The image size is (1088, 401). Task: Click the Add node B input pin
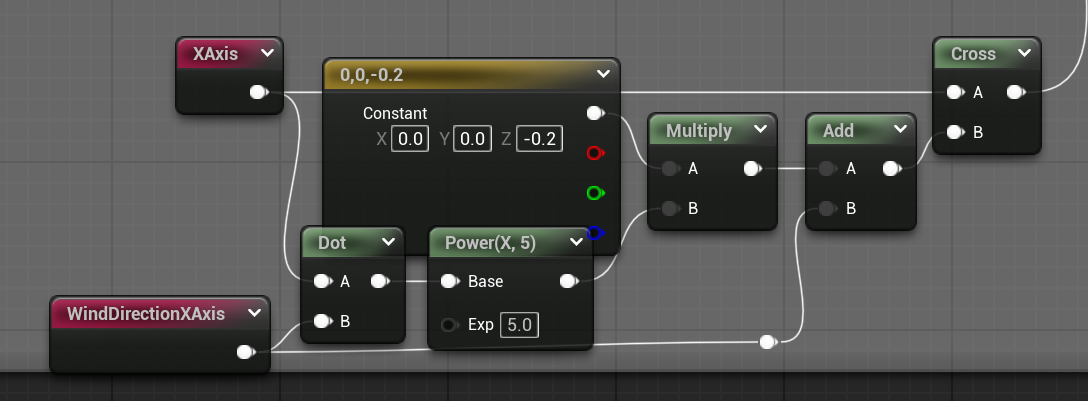click(x=826, y=209)
